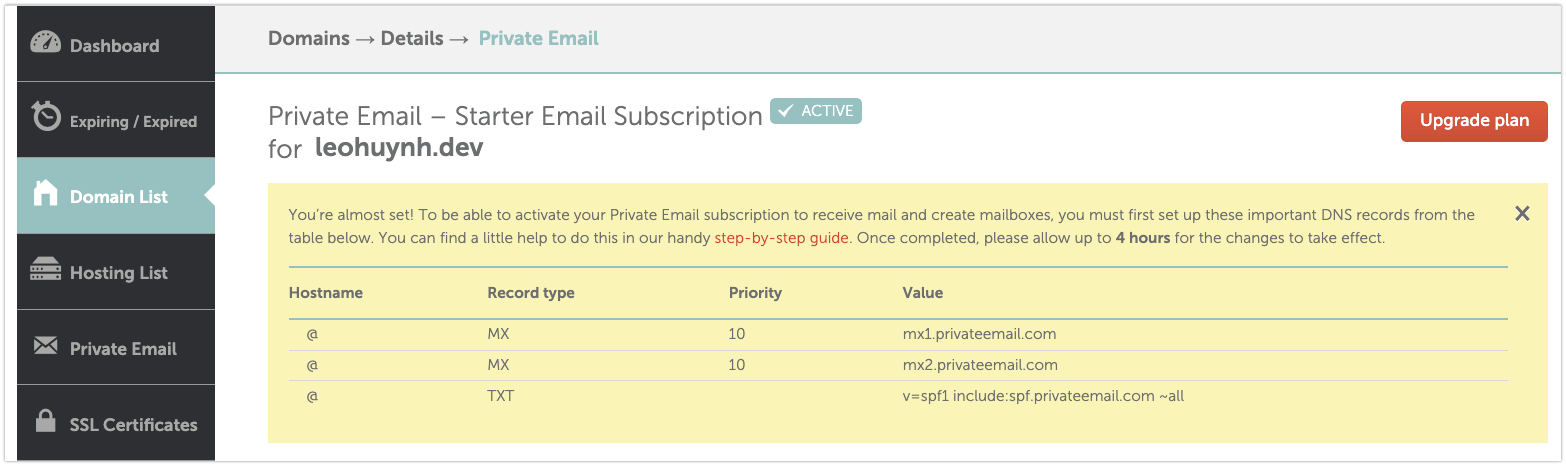Click the mx1.privateemail.com record value
This screenshot has height=466, width=1566.
[979, 334]
